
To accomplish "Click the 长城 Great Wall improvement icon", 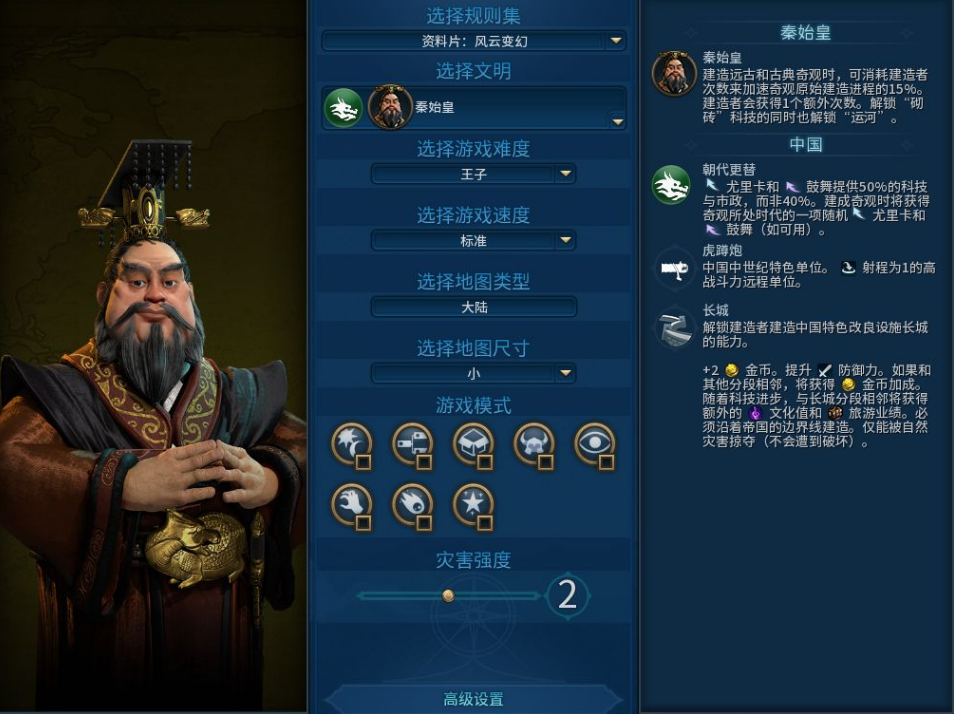I will pyautogui.click(x=674, y=329).
